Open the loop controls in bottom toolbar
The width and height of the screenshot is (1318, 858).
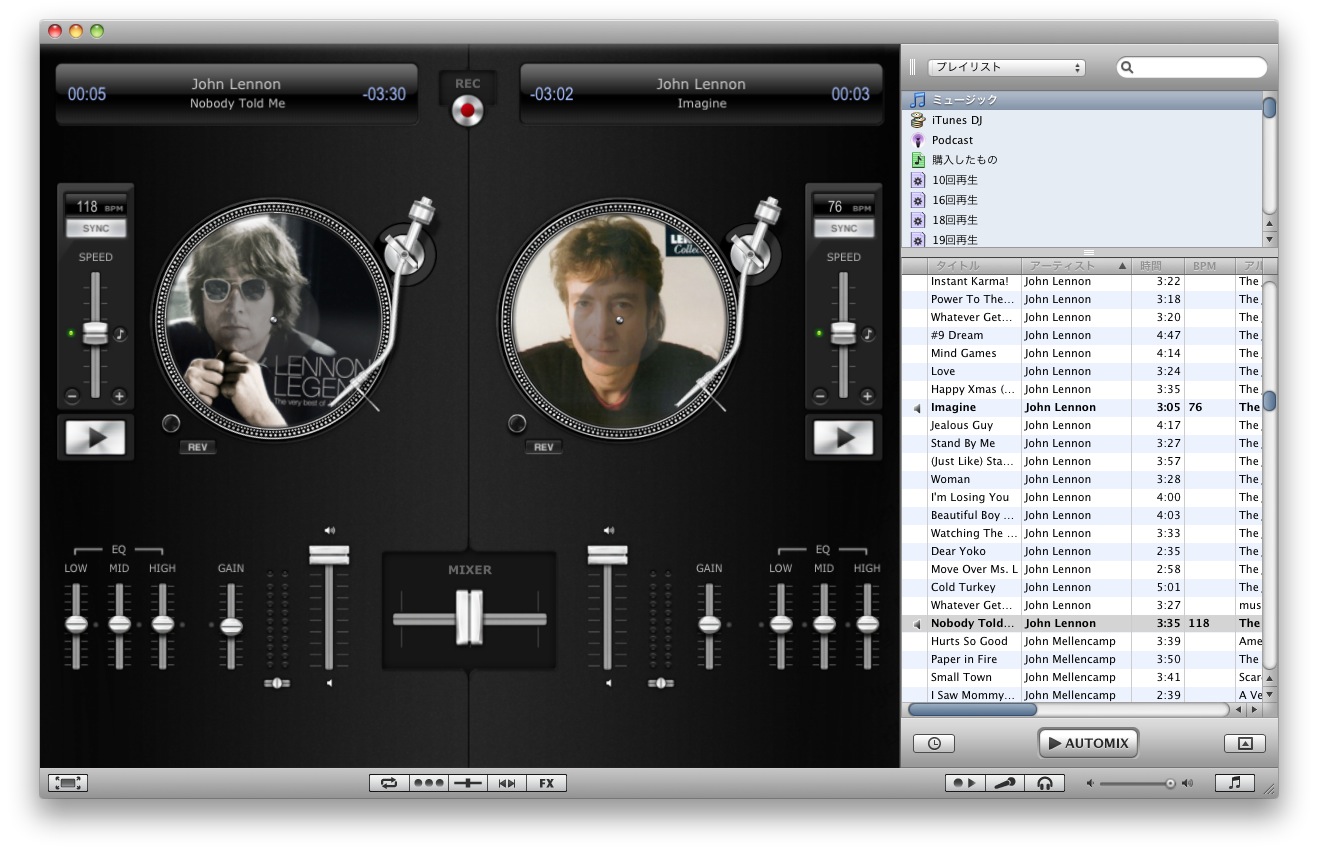point(388,783)
